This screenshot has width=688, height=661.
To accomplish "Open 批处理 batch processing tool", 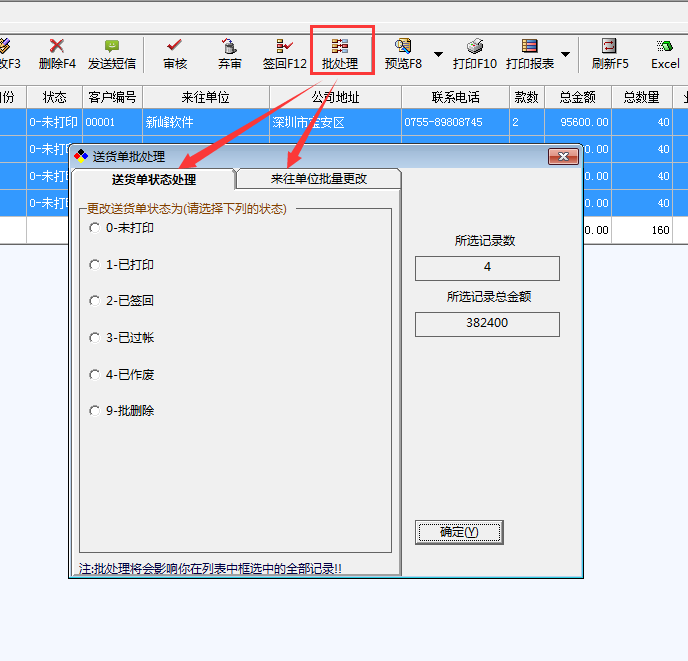I will coord(340,54).
